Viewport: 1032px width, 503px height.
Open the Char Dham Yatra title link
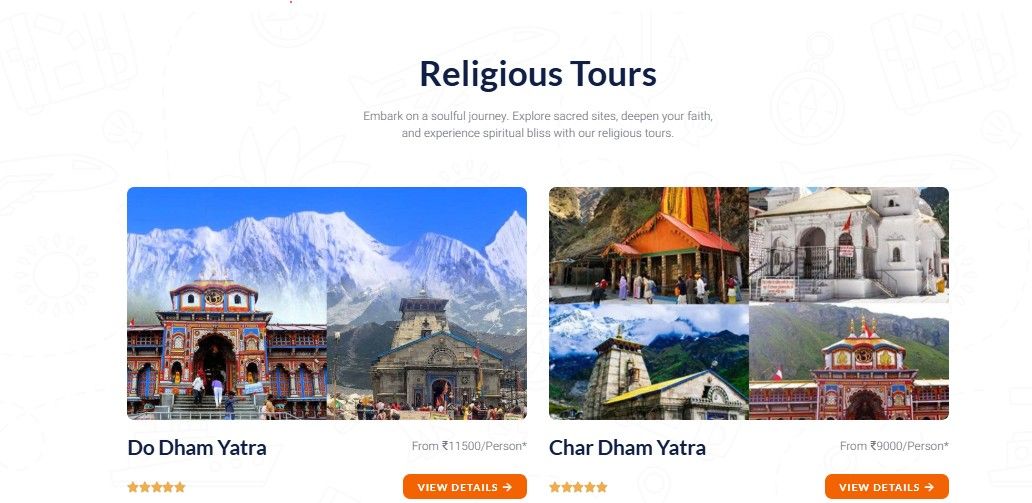627,448
